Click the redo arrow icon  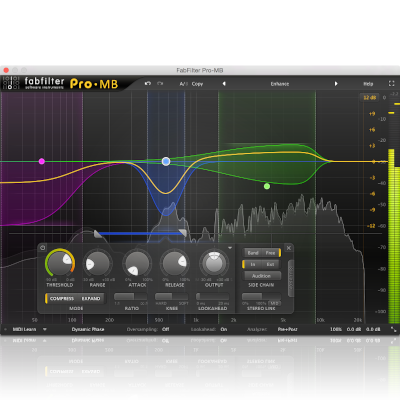tap(160, 83)
